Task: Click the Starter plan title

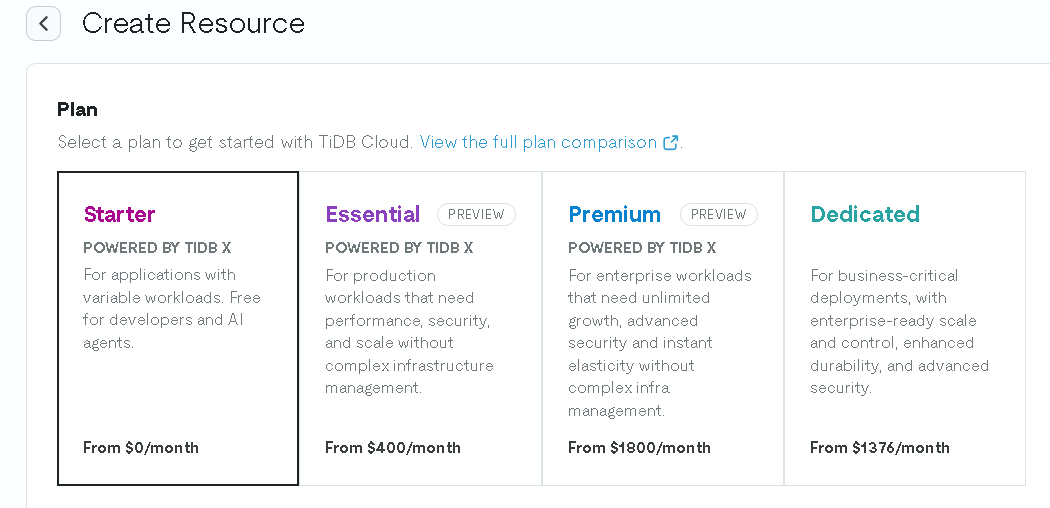Action: click(x=119, y=214)
